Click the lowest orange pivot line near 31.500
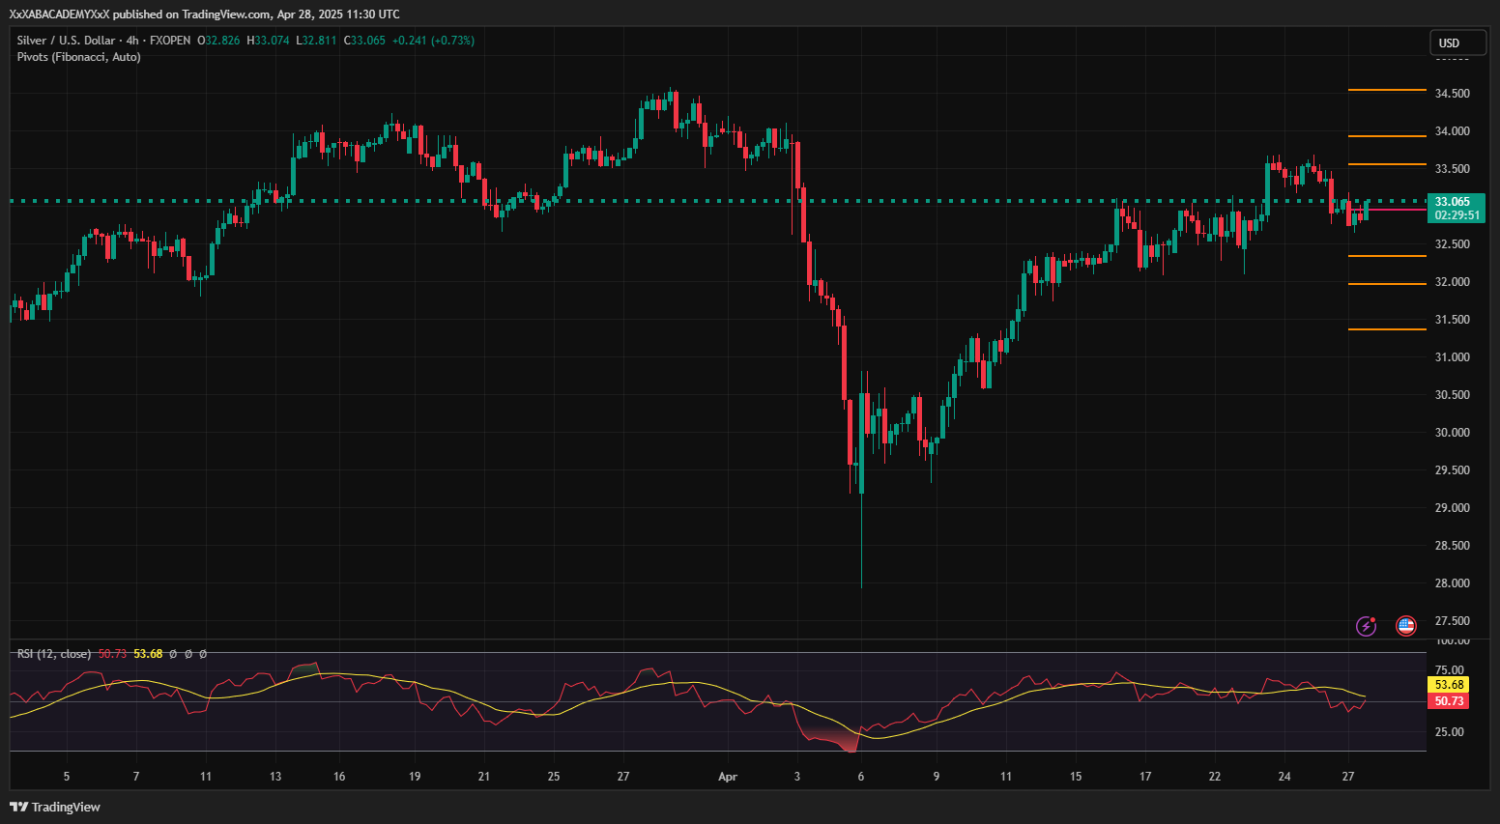The image size is (1500, 824). pos(1387,329)
